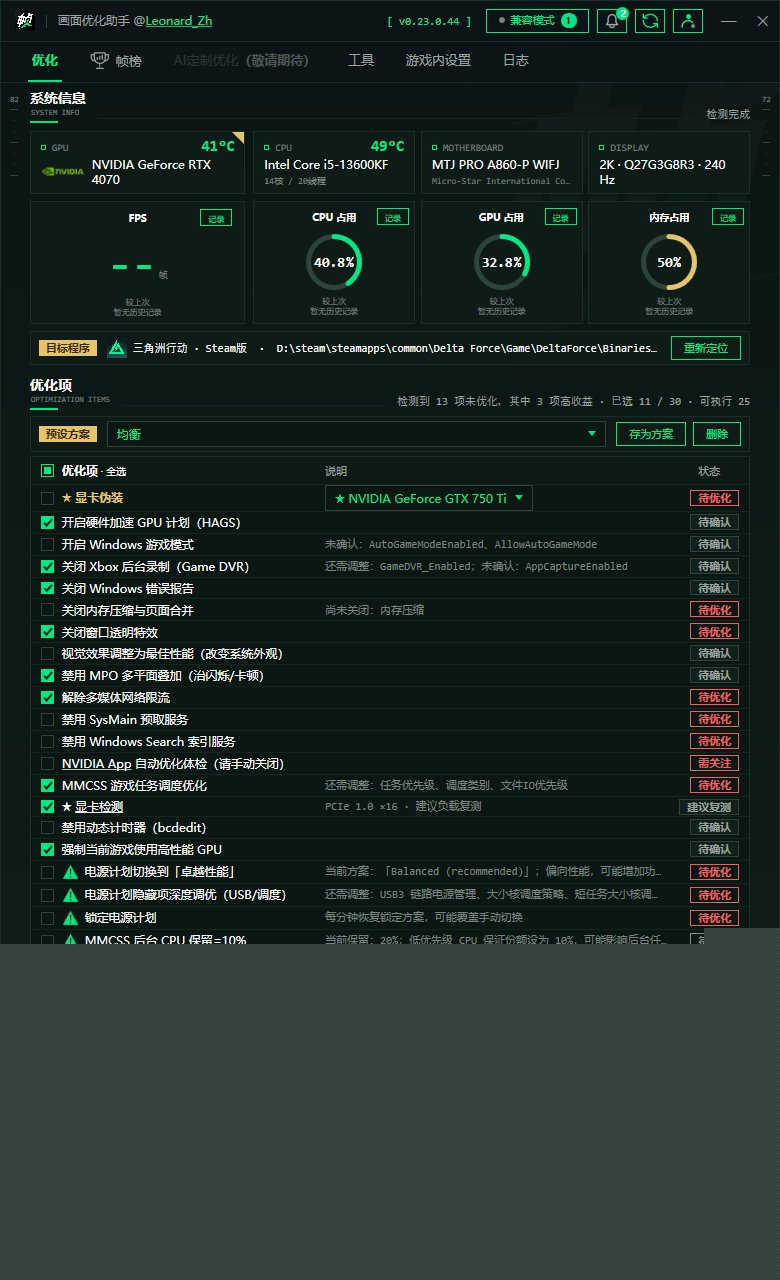Screen dimensions: 780x1280
Task: Click the 删除 button
Action: click(717, 434)
